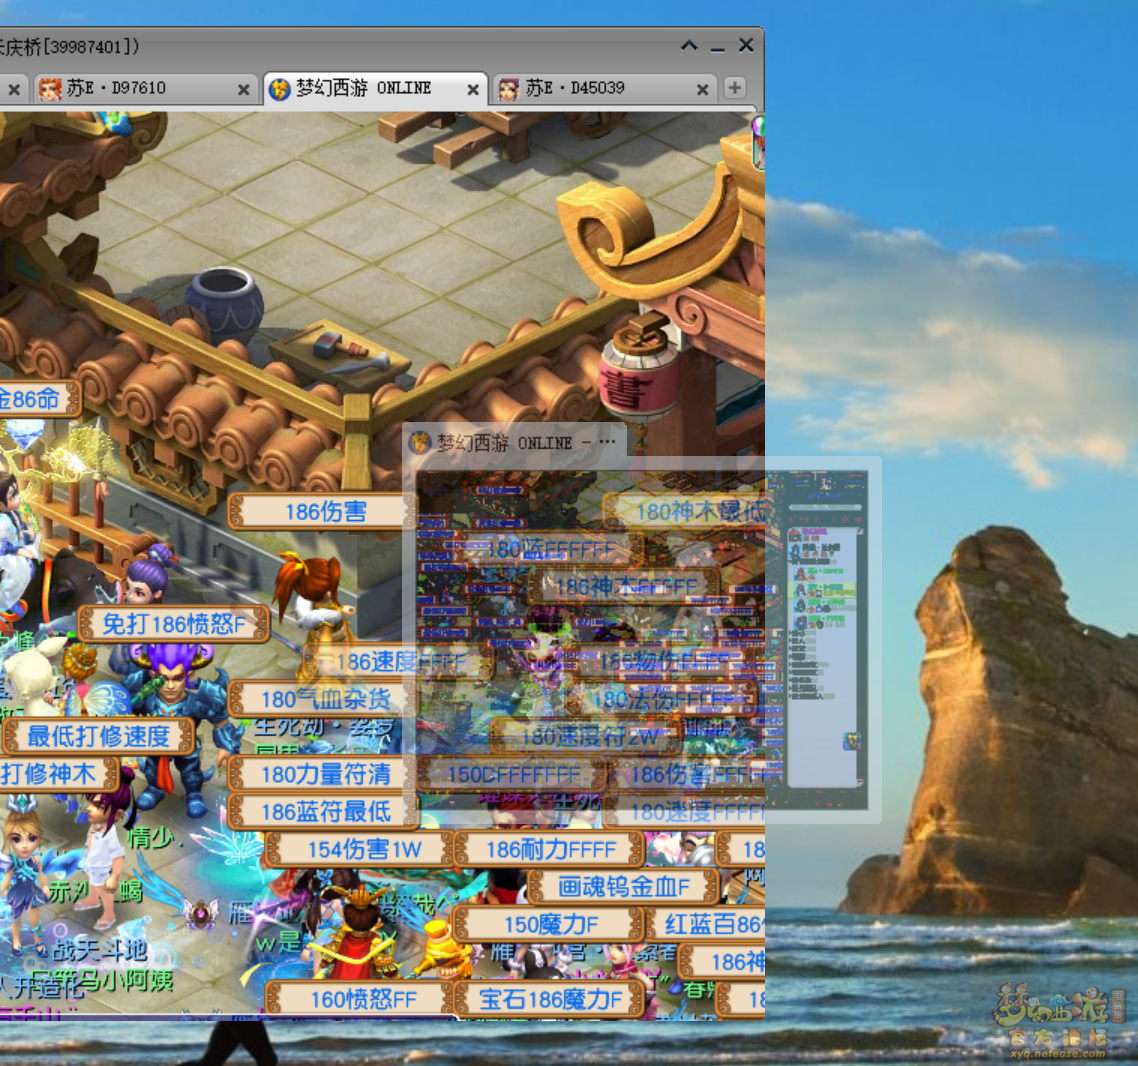Screen dimensions: 1138x1066
Task: Click the avatar icon on the D45039 tab
Action: tap(509, 89)
